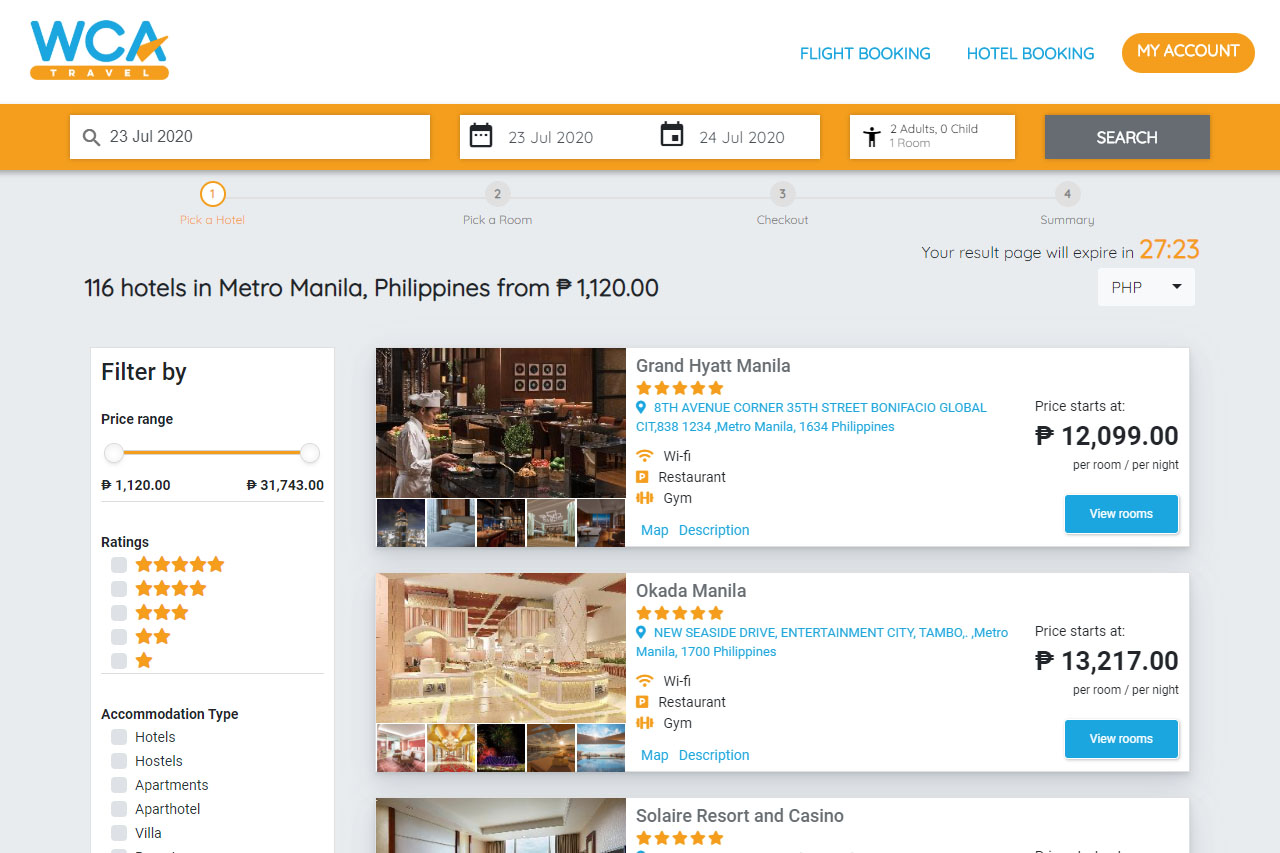This screenshot has height=853, width=1280.
Task: Click Grand Hyatt Manila star rating
Action: click(x=680, y=388)
